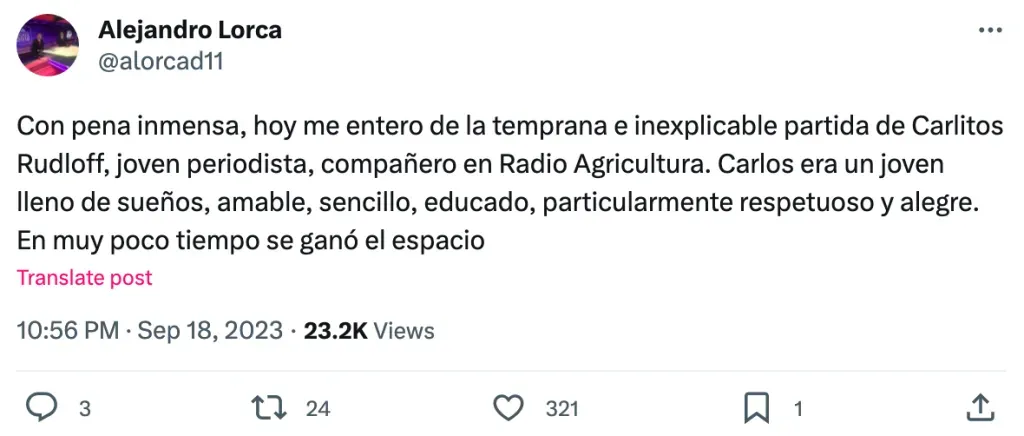
Task: Open the 10:56 PM timestamp
Action: (68, 330)
